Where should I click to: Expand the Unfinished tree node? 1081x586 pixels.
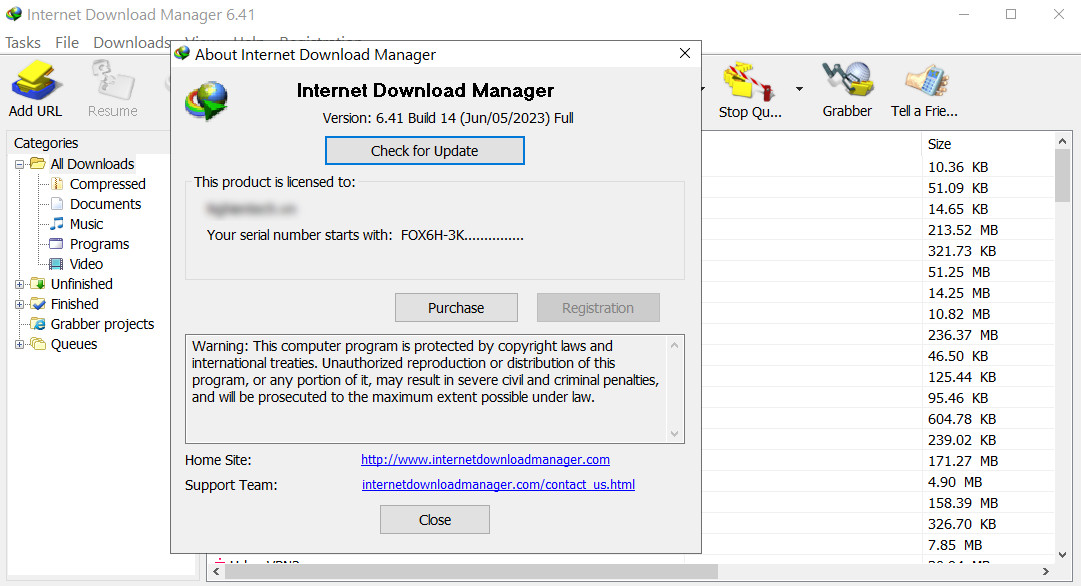[x=19, y=284]
